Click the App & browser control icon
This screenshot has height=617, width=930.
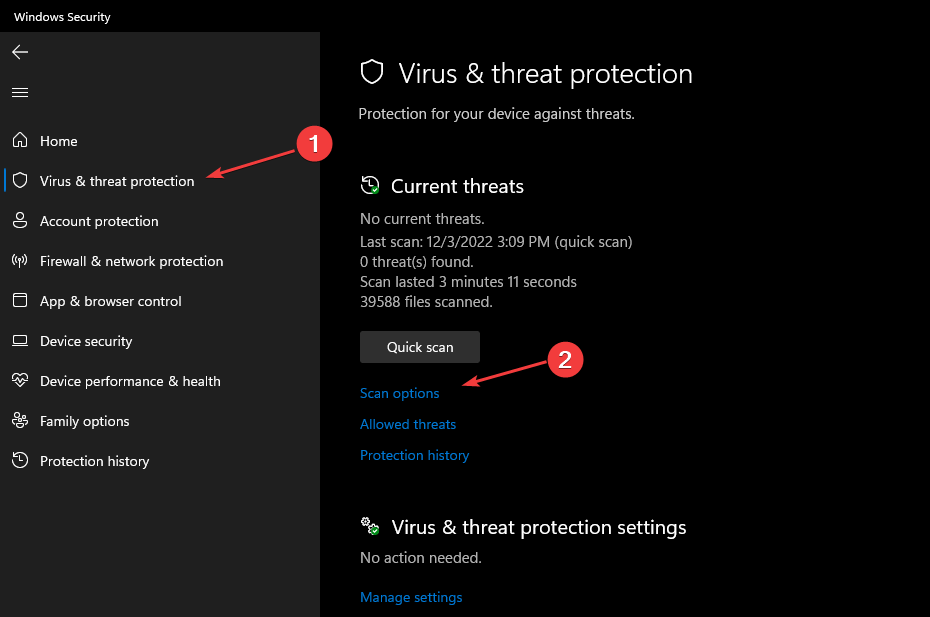click(20, 301)
